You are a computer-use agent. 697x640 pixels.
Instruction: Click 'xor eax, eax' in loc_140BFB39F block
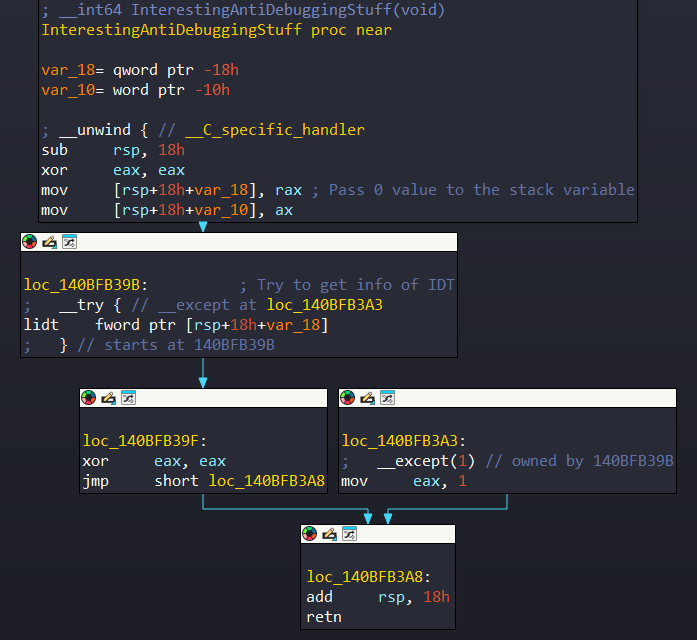[x=154, y=461]
